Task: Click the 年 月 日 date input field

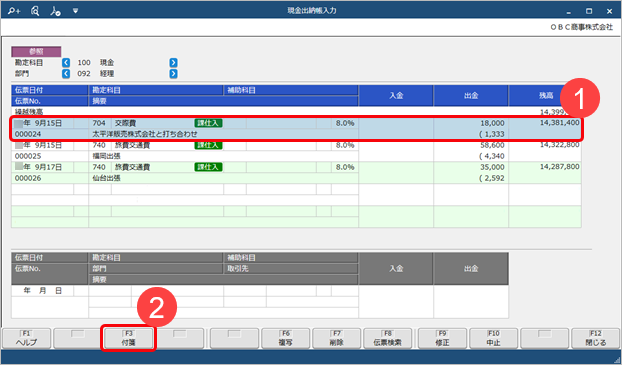Action: click(42, 291)
